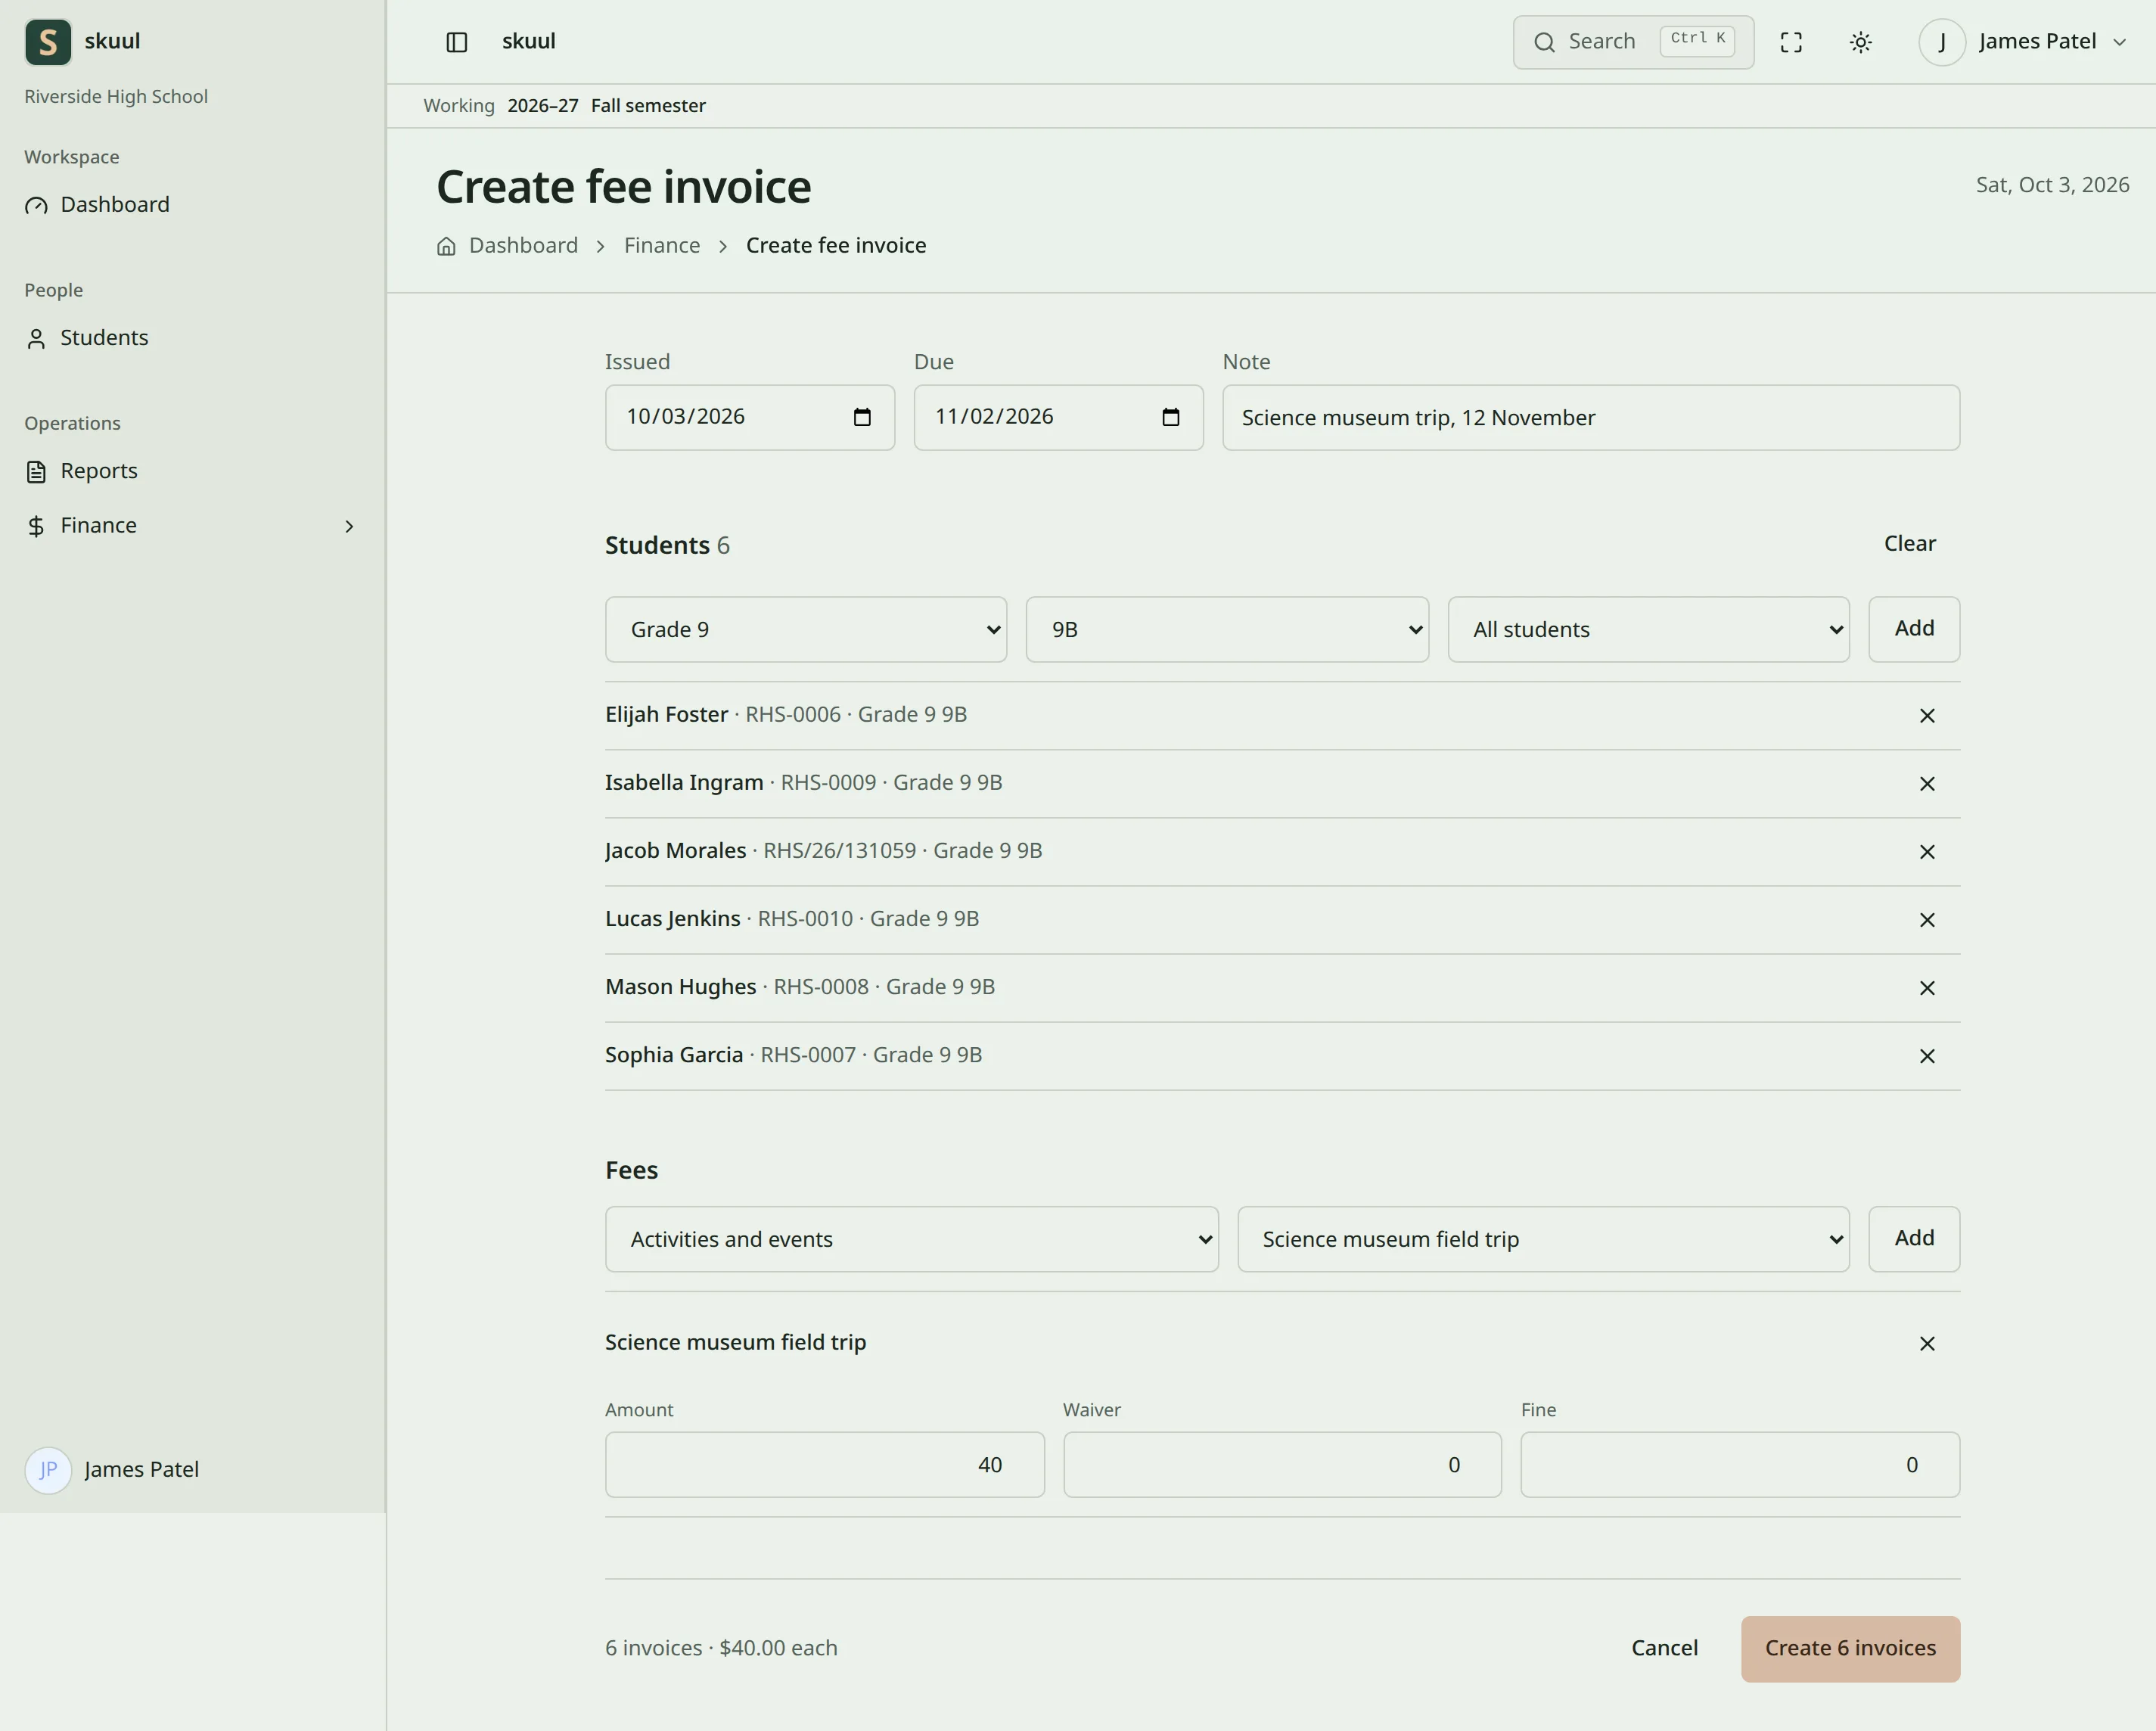This screenshot has height=1731, width=2156.
Task: Remove the Science museum field trip fee
Action: [1927, 1344]
